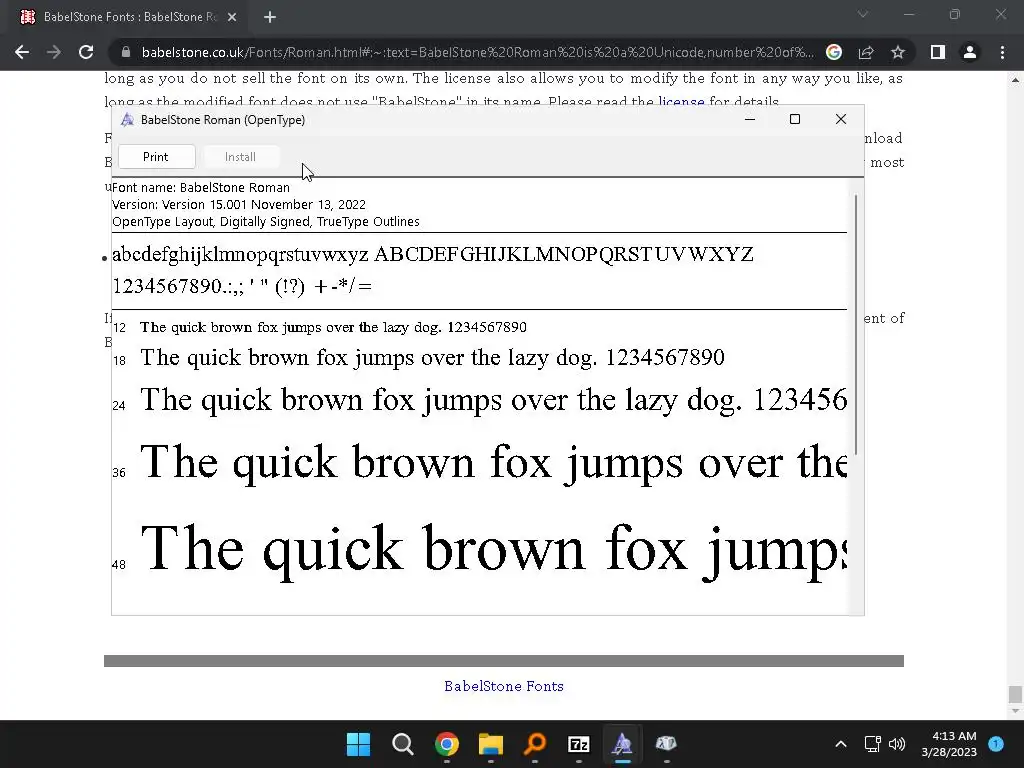This screenshot has width=1024, height=768.
Task: Click the digits and punctuation sample line
Action: 242,286
